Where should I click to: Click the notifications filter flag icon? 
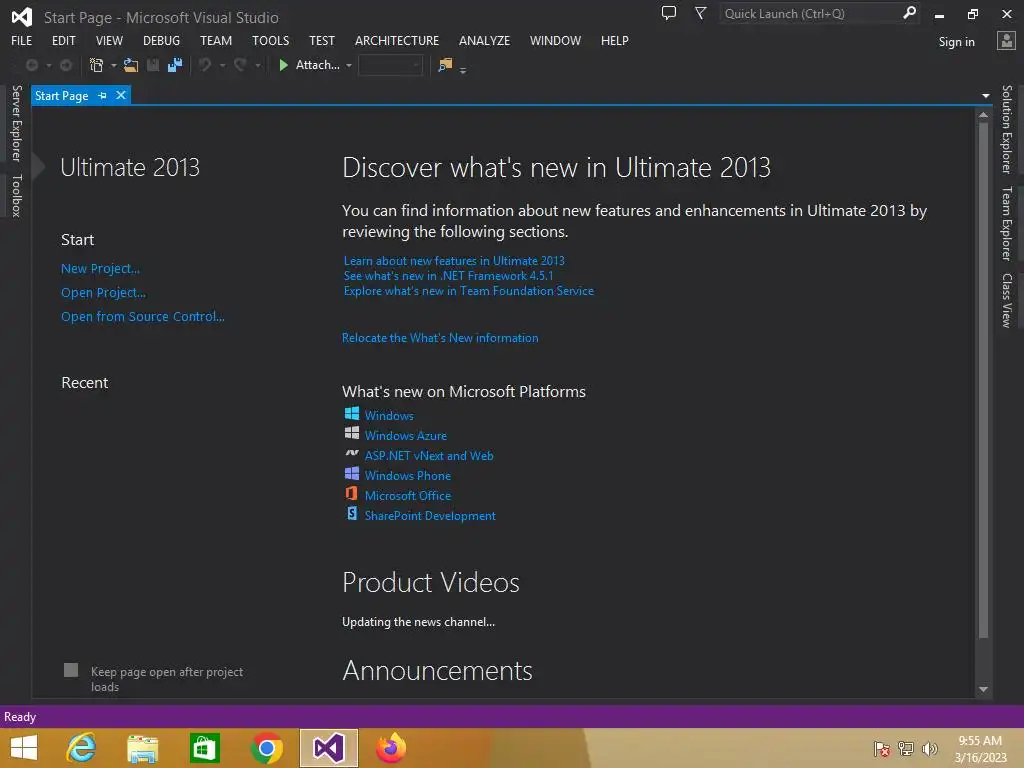700,13
